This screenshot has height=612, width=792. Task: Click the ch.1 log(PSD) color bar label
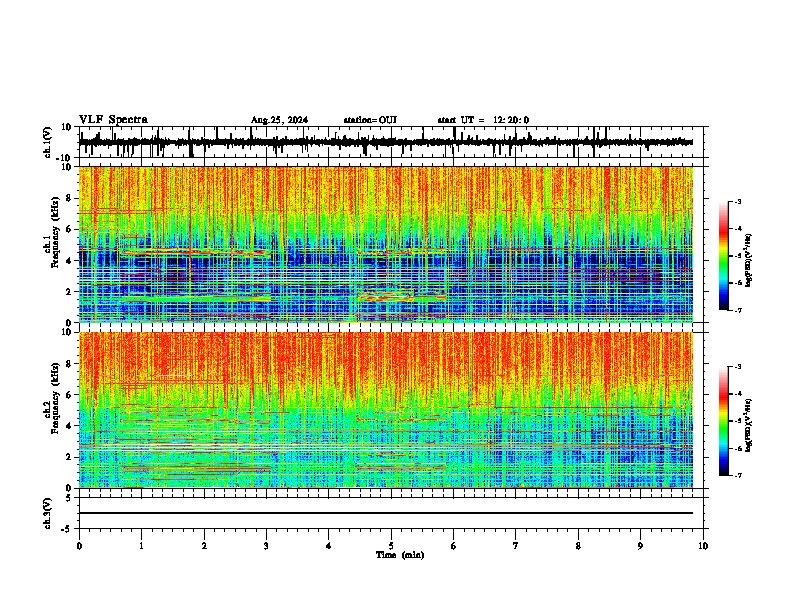[748, 261]
